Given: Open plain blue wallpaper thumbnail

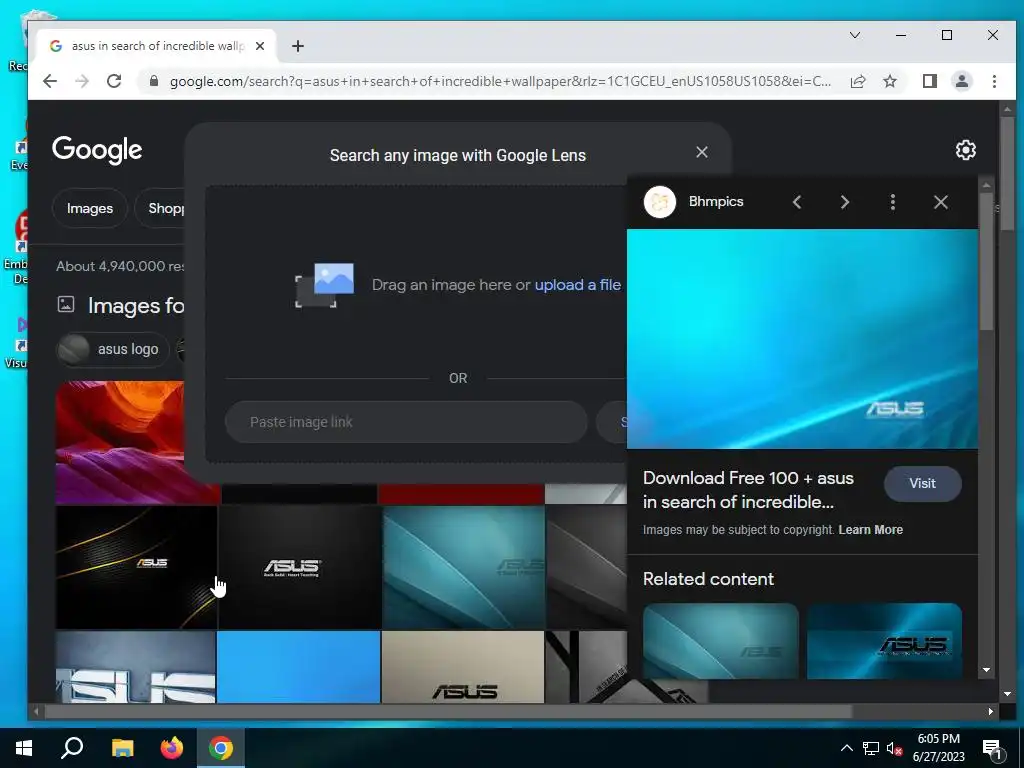Looking at the screenshot, I should (298, 667).
